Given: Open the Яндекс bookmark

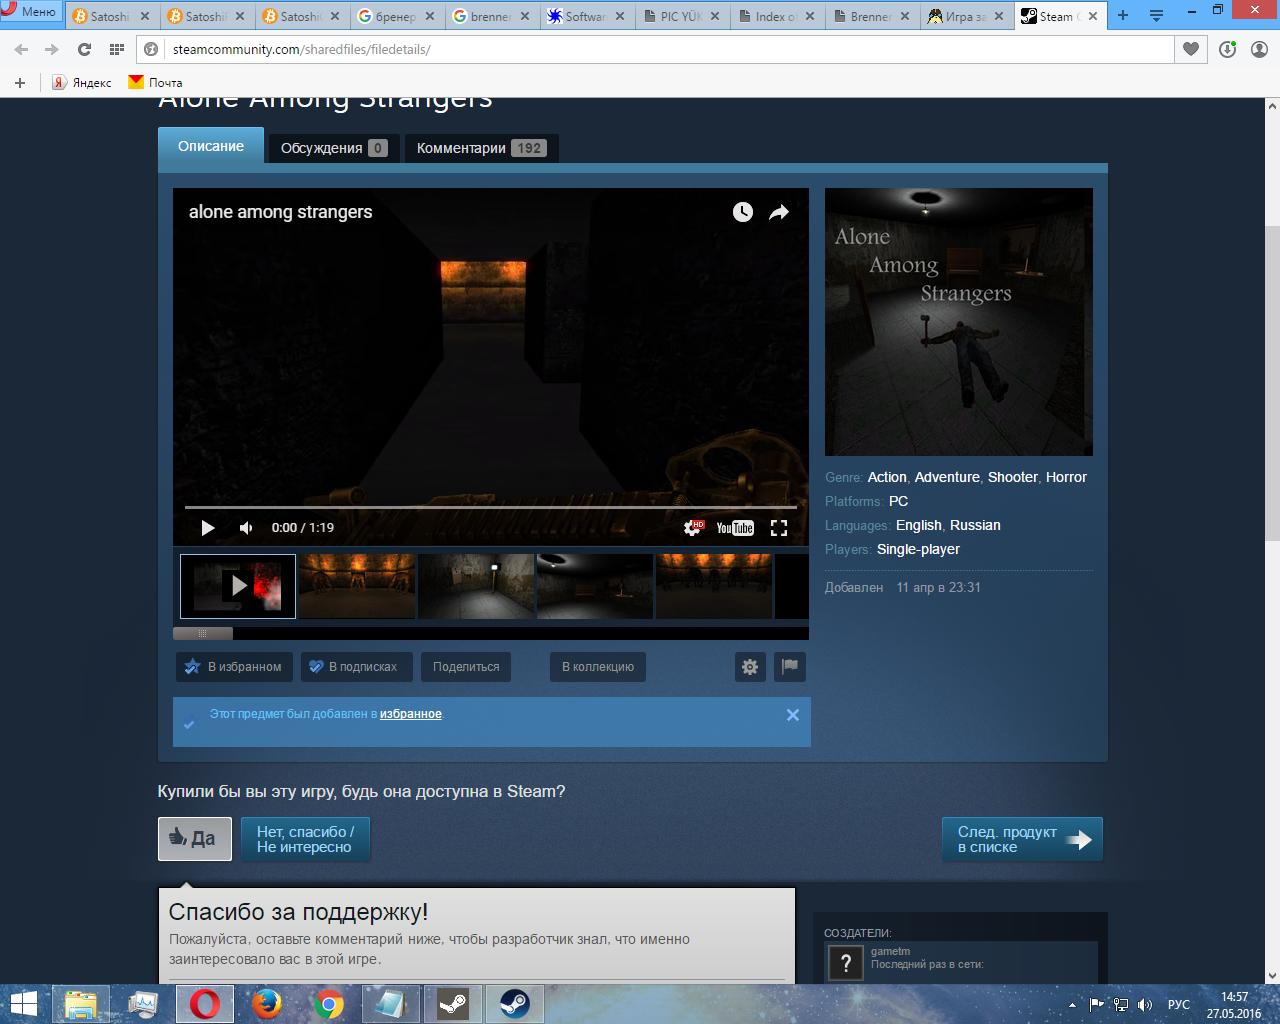Looking at the screenshot, I should (82, 83).
